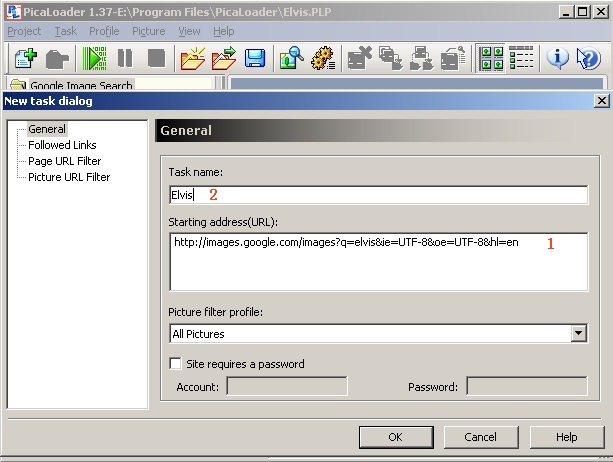Open the Project menu
The height and width of the screenshot is (462, 613).
[x=24, y=31]
